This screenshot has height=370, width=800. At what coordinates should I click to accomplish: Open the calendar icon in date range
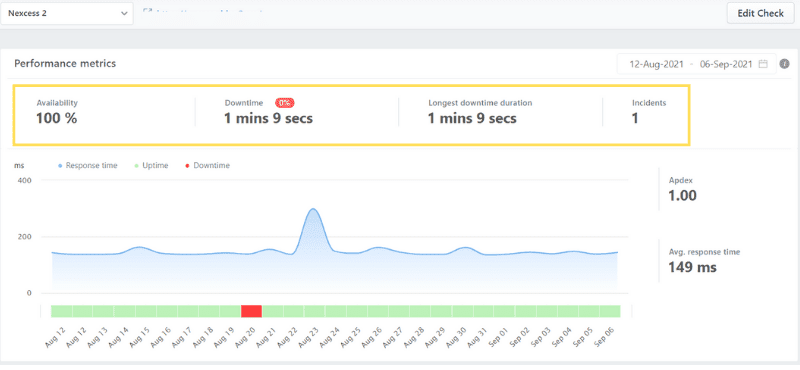763,64
